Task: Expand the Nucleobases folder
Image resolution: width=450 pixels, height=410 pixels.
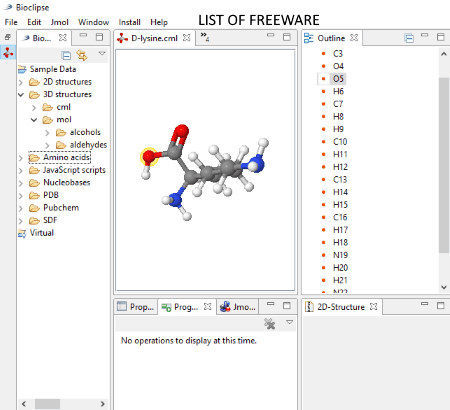Action: [21, 183]
